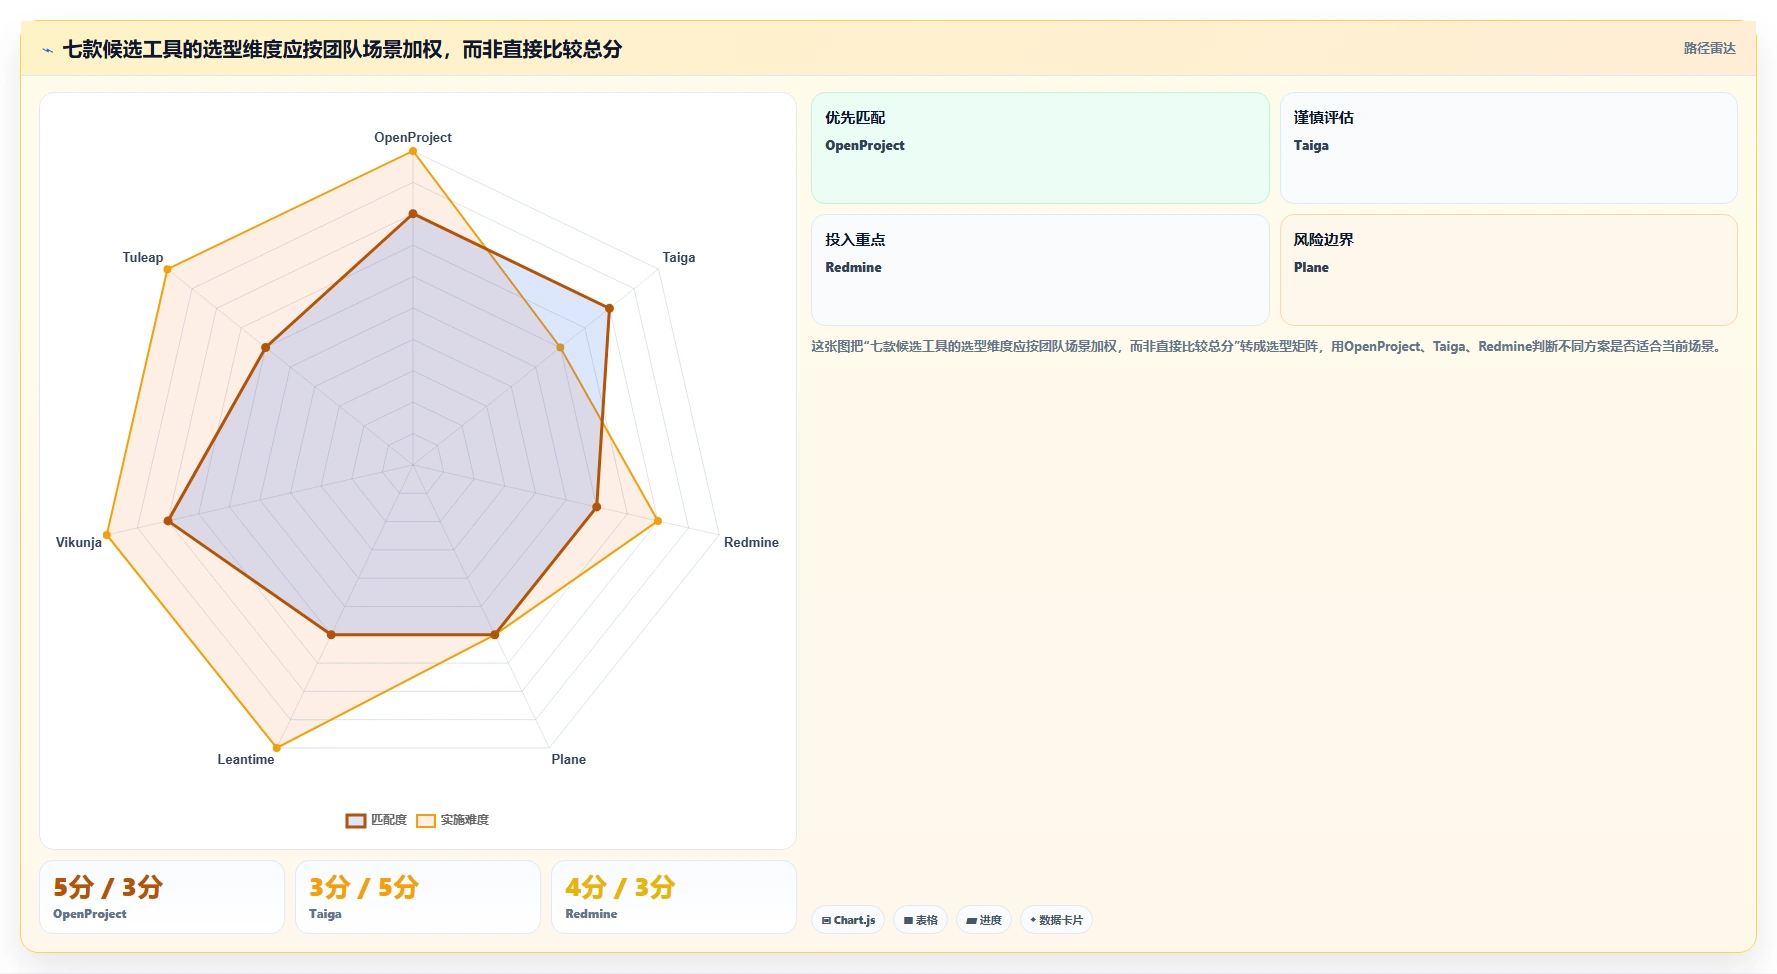Toggle the 实施难度 legend swatch
The height and width of the screenshot is (974, 1777).
point(426,821)
